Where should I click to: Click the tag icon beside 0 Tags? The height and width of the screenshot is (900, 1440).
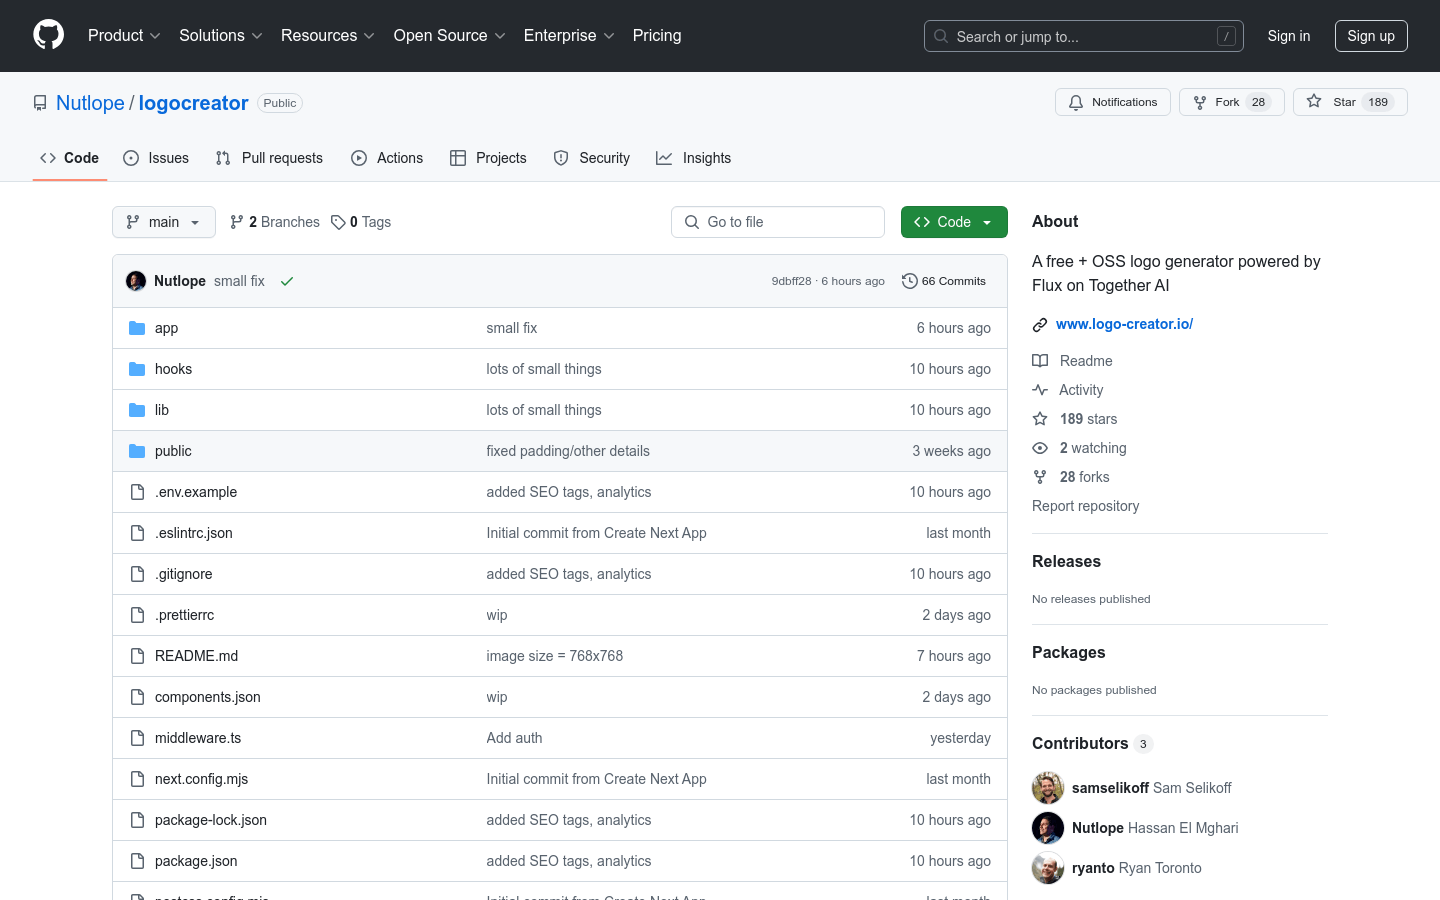click(x=338, y=222)
